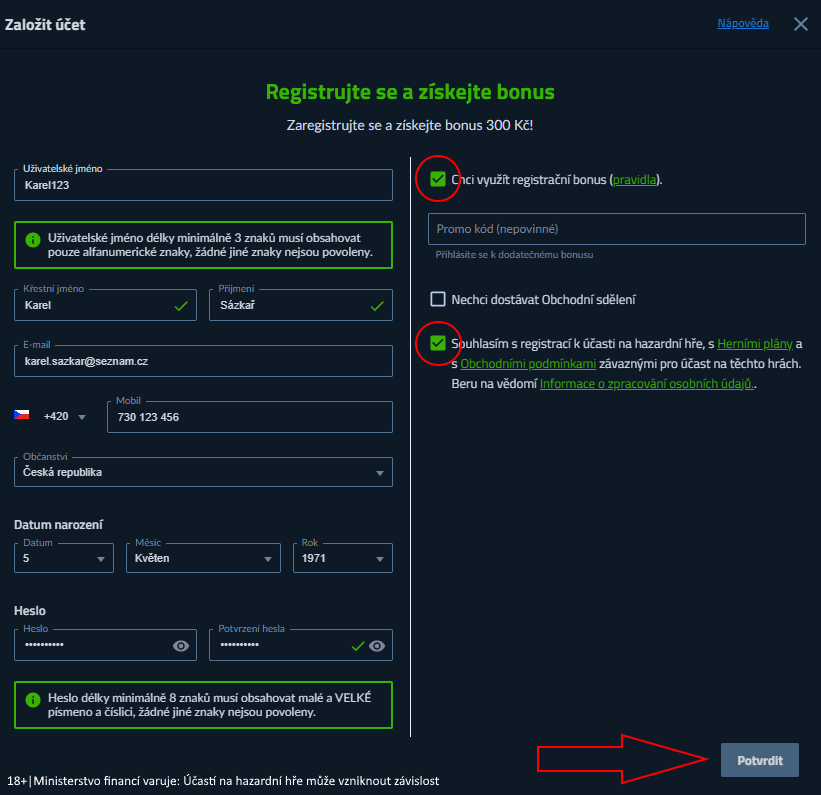Open the Měsíc dropdown showing Květen
Screen dimensions: 821x795
click(203, 558)
